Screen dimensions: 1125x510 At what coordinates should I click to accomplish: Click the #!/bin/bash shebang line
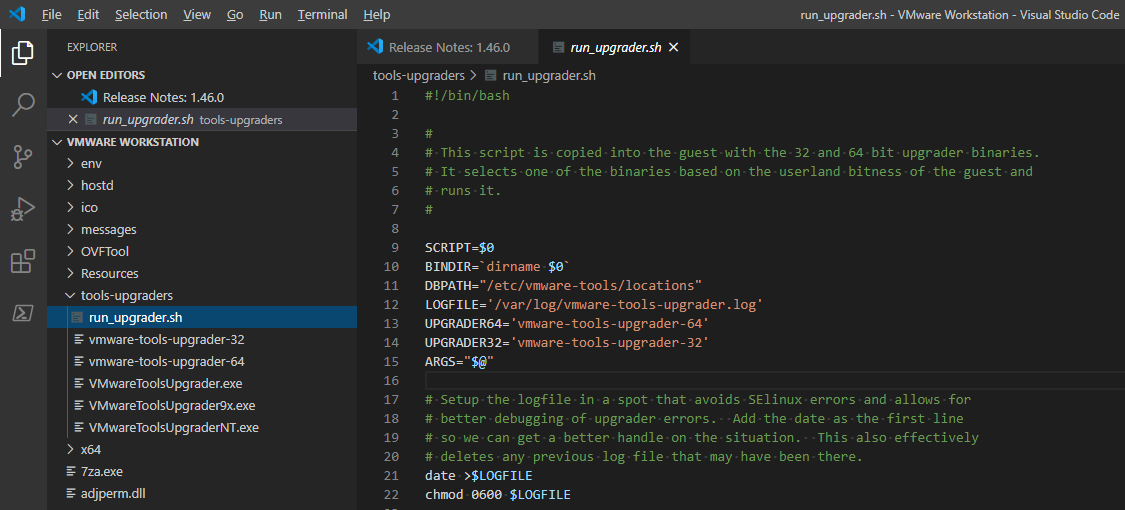click(x=467, y=95)
